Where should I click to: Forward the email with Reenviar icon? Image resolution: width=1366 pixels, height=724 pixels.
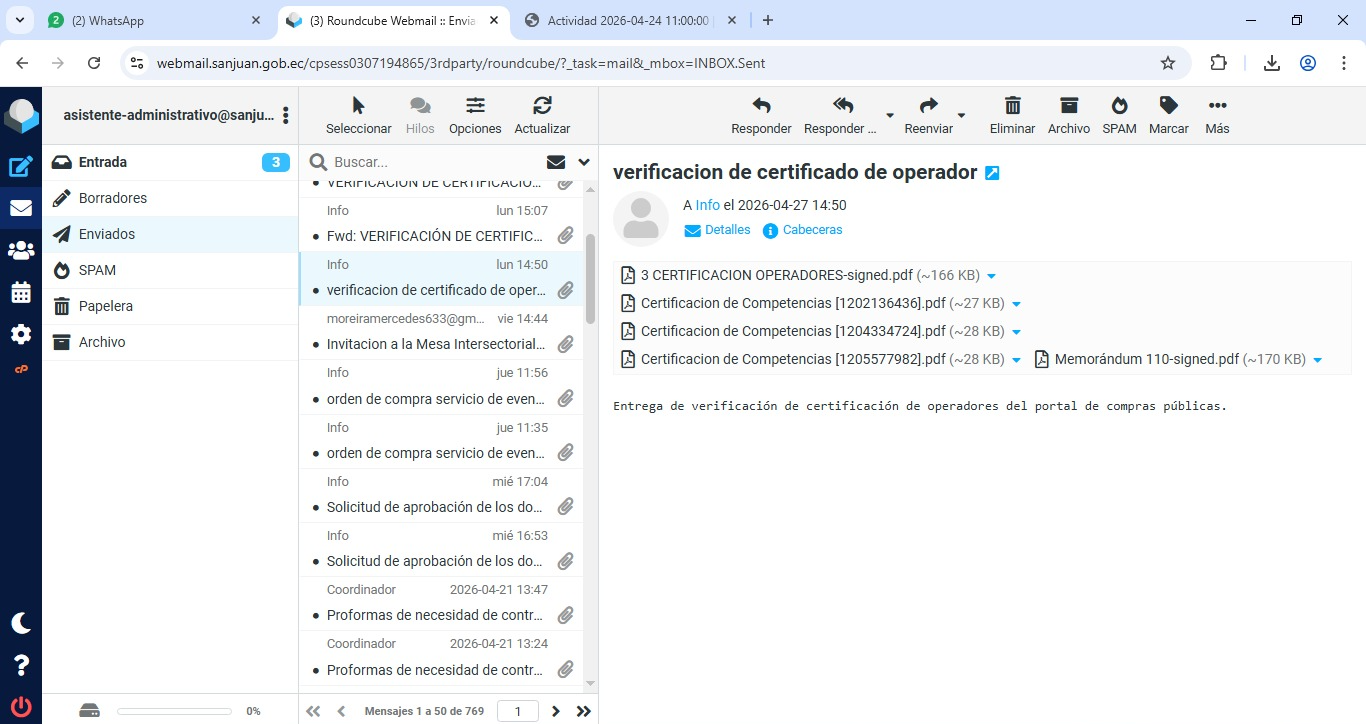(928, 106)
